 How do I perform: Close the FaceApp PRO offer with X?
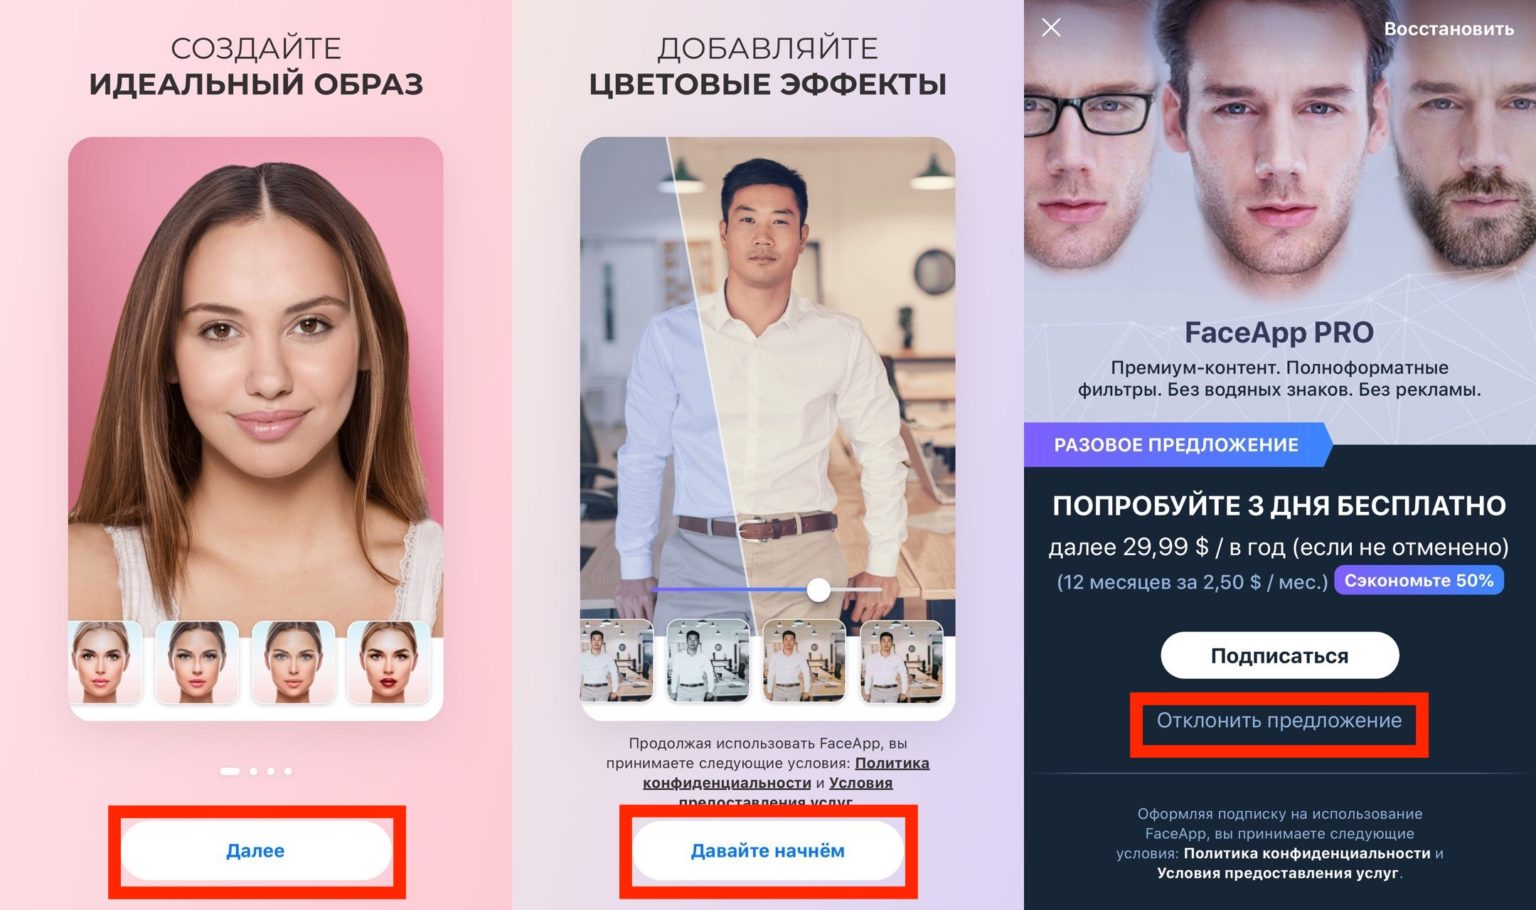point(1051,28)
